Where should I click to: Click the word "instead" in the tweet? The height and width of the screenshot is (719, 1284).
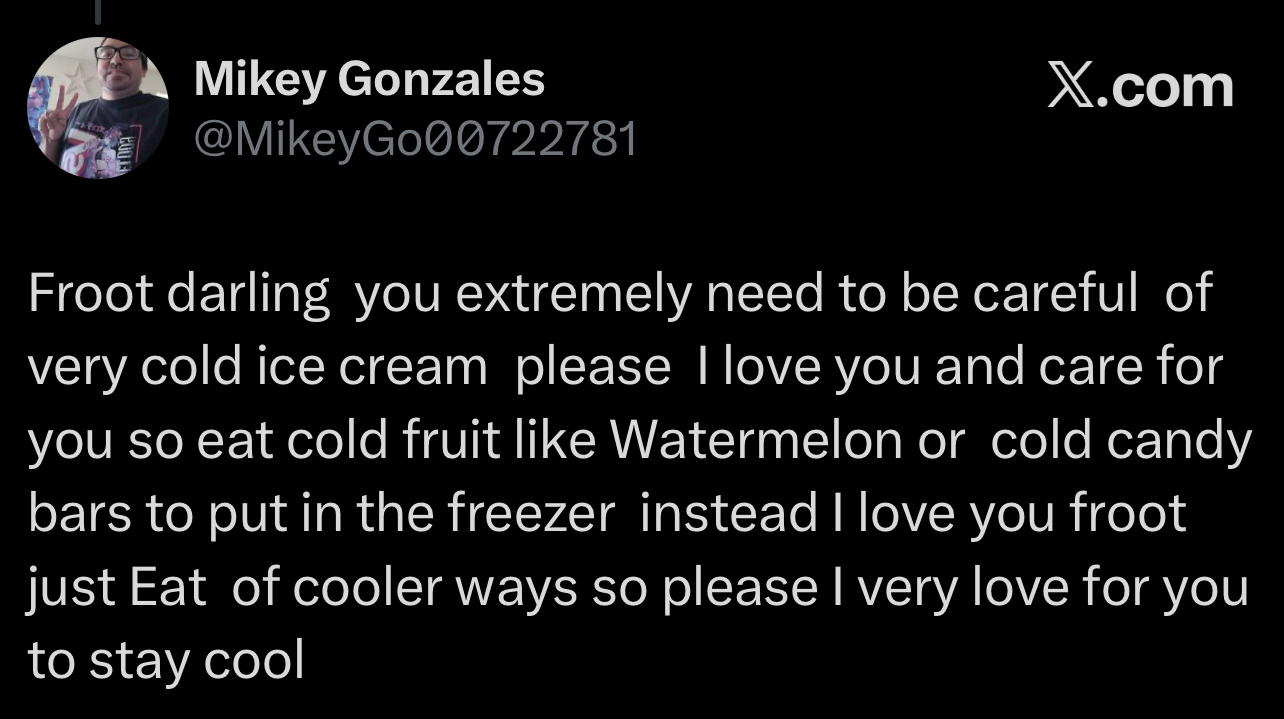coord(728,514)
